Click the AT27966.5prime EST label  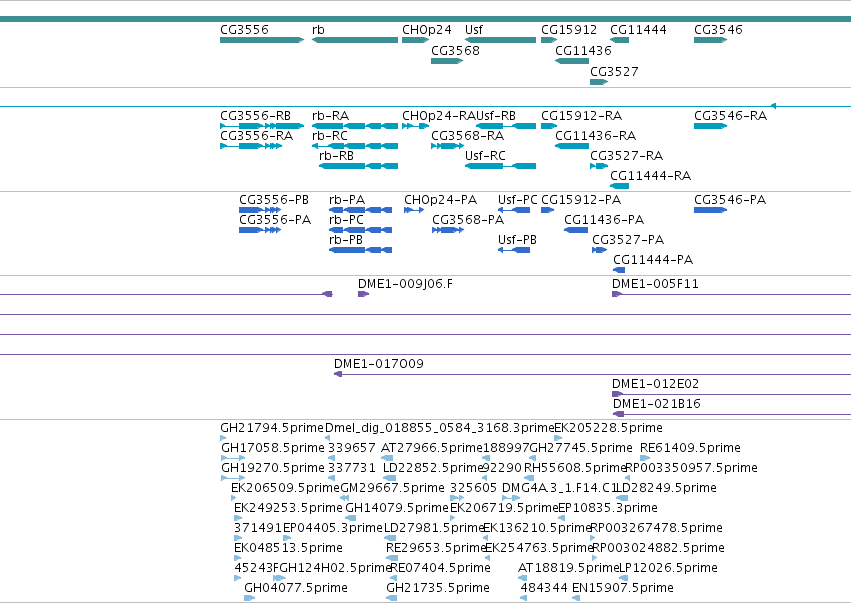tap(432, 448)
